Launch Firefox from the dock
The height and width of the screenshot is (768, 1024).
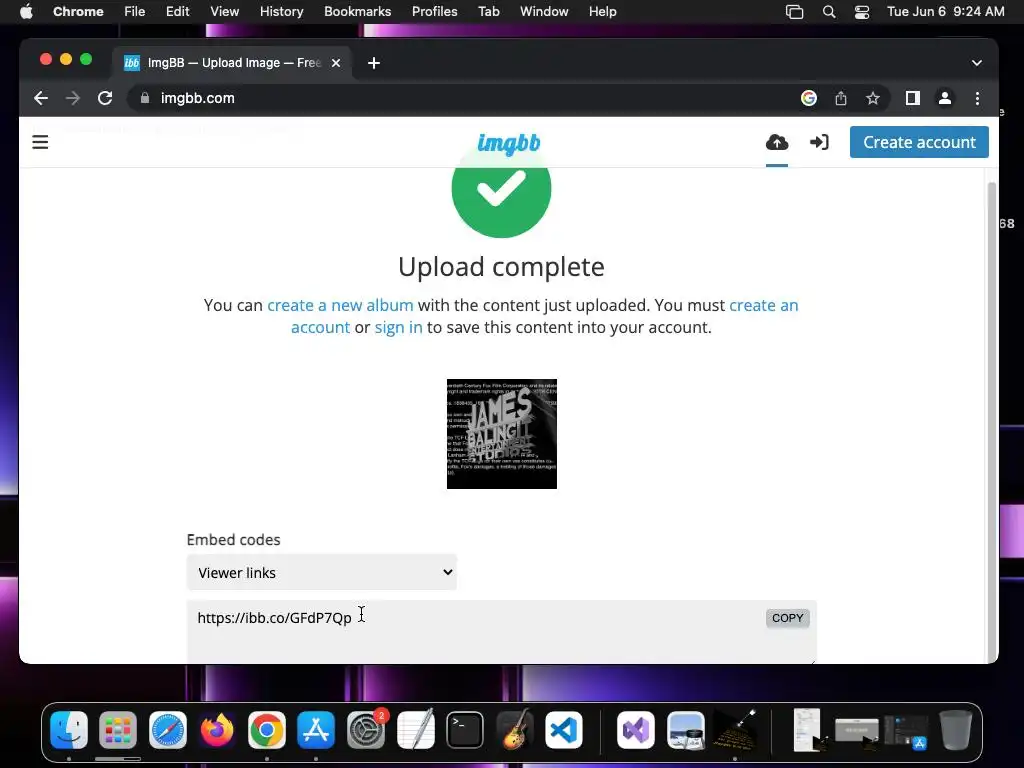(x=217, y=729)
